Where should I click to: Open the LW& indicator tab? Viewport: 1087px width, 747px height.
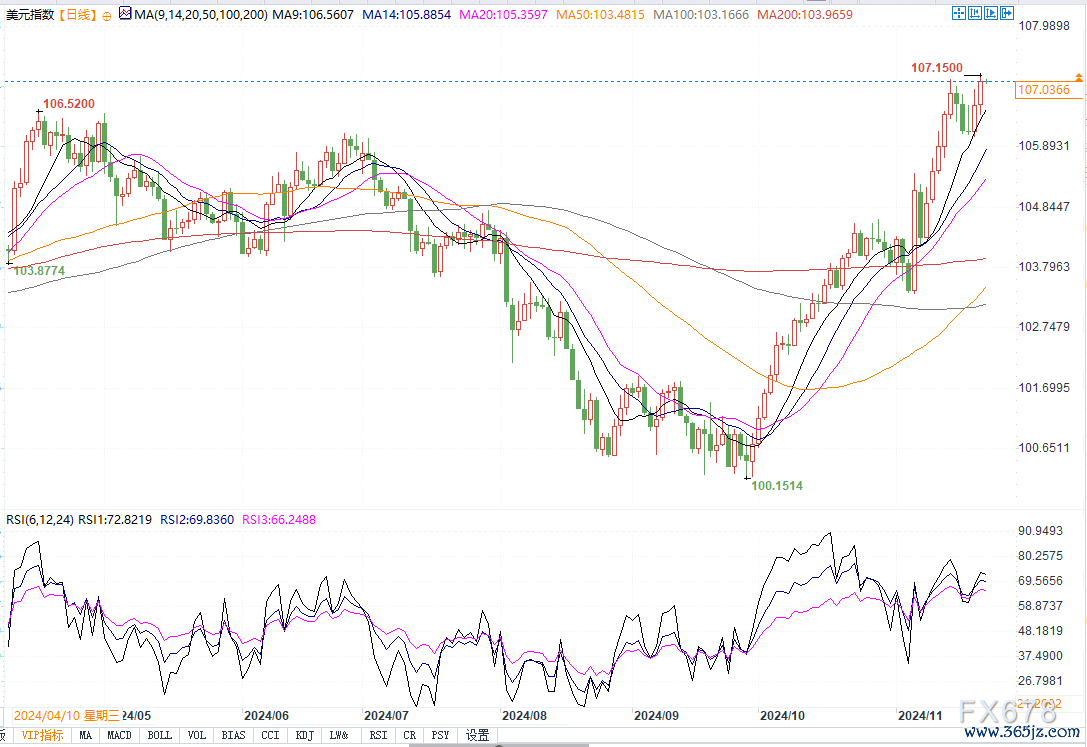[x=339, y=735]
